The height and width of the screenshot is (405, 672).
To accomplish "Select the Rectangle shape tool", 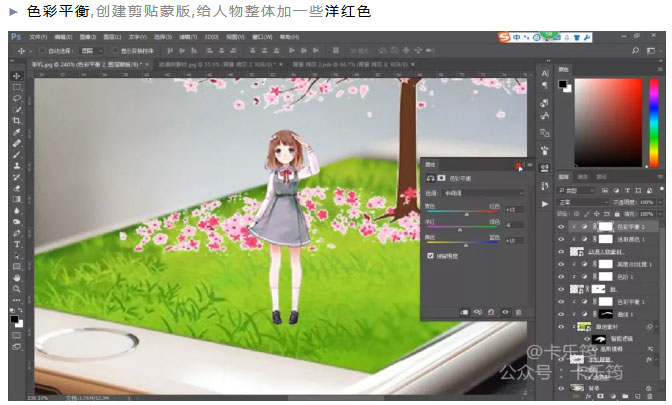I will tap(17, 267).
